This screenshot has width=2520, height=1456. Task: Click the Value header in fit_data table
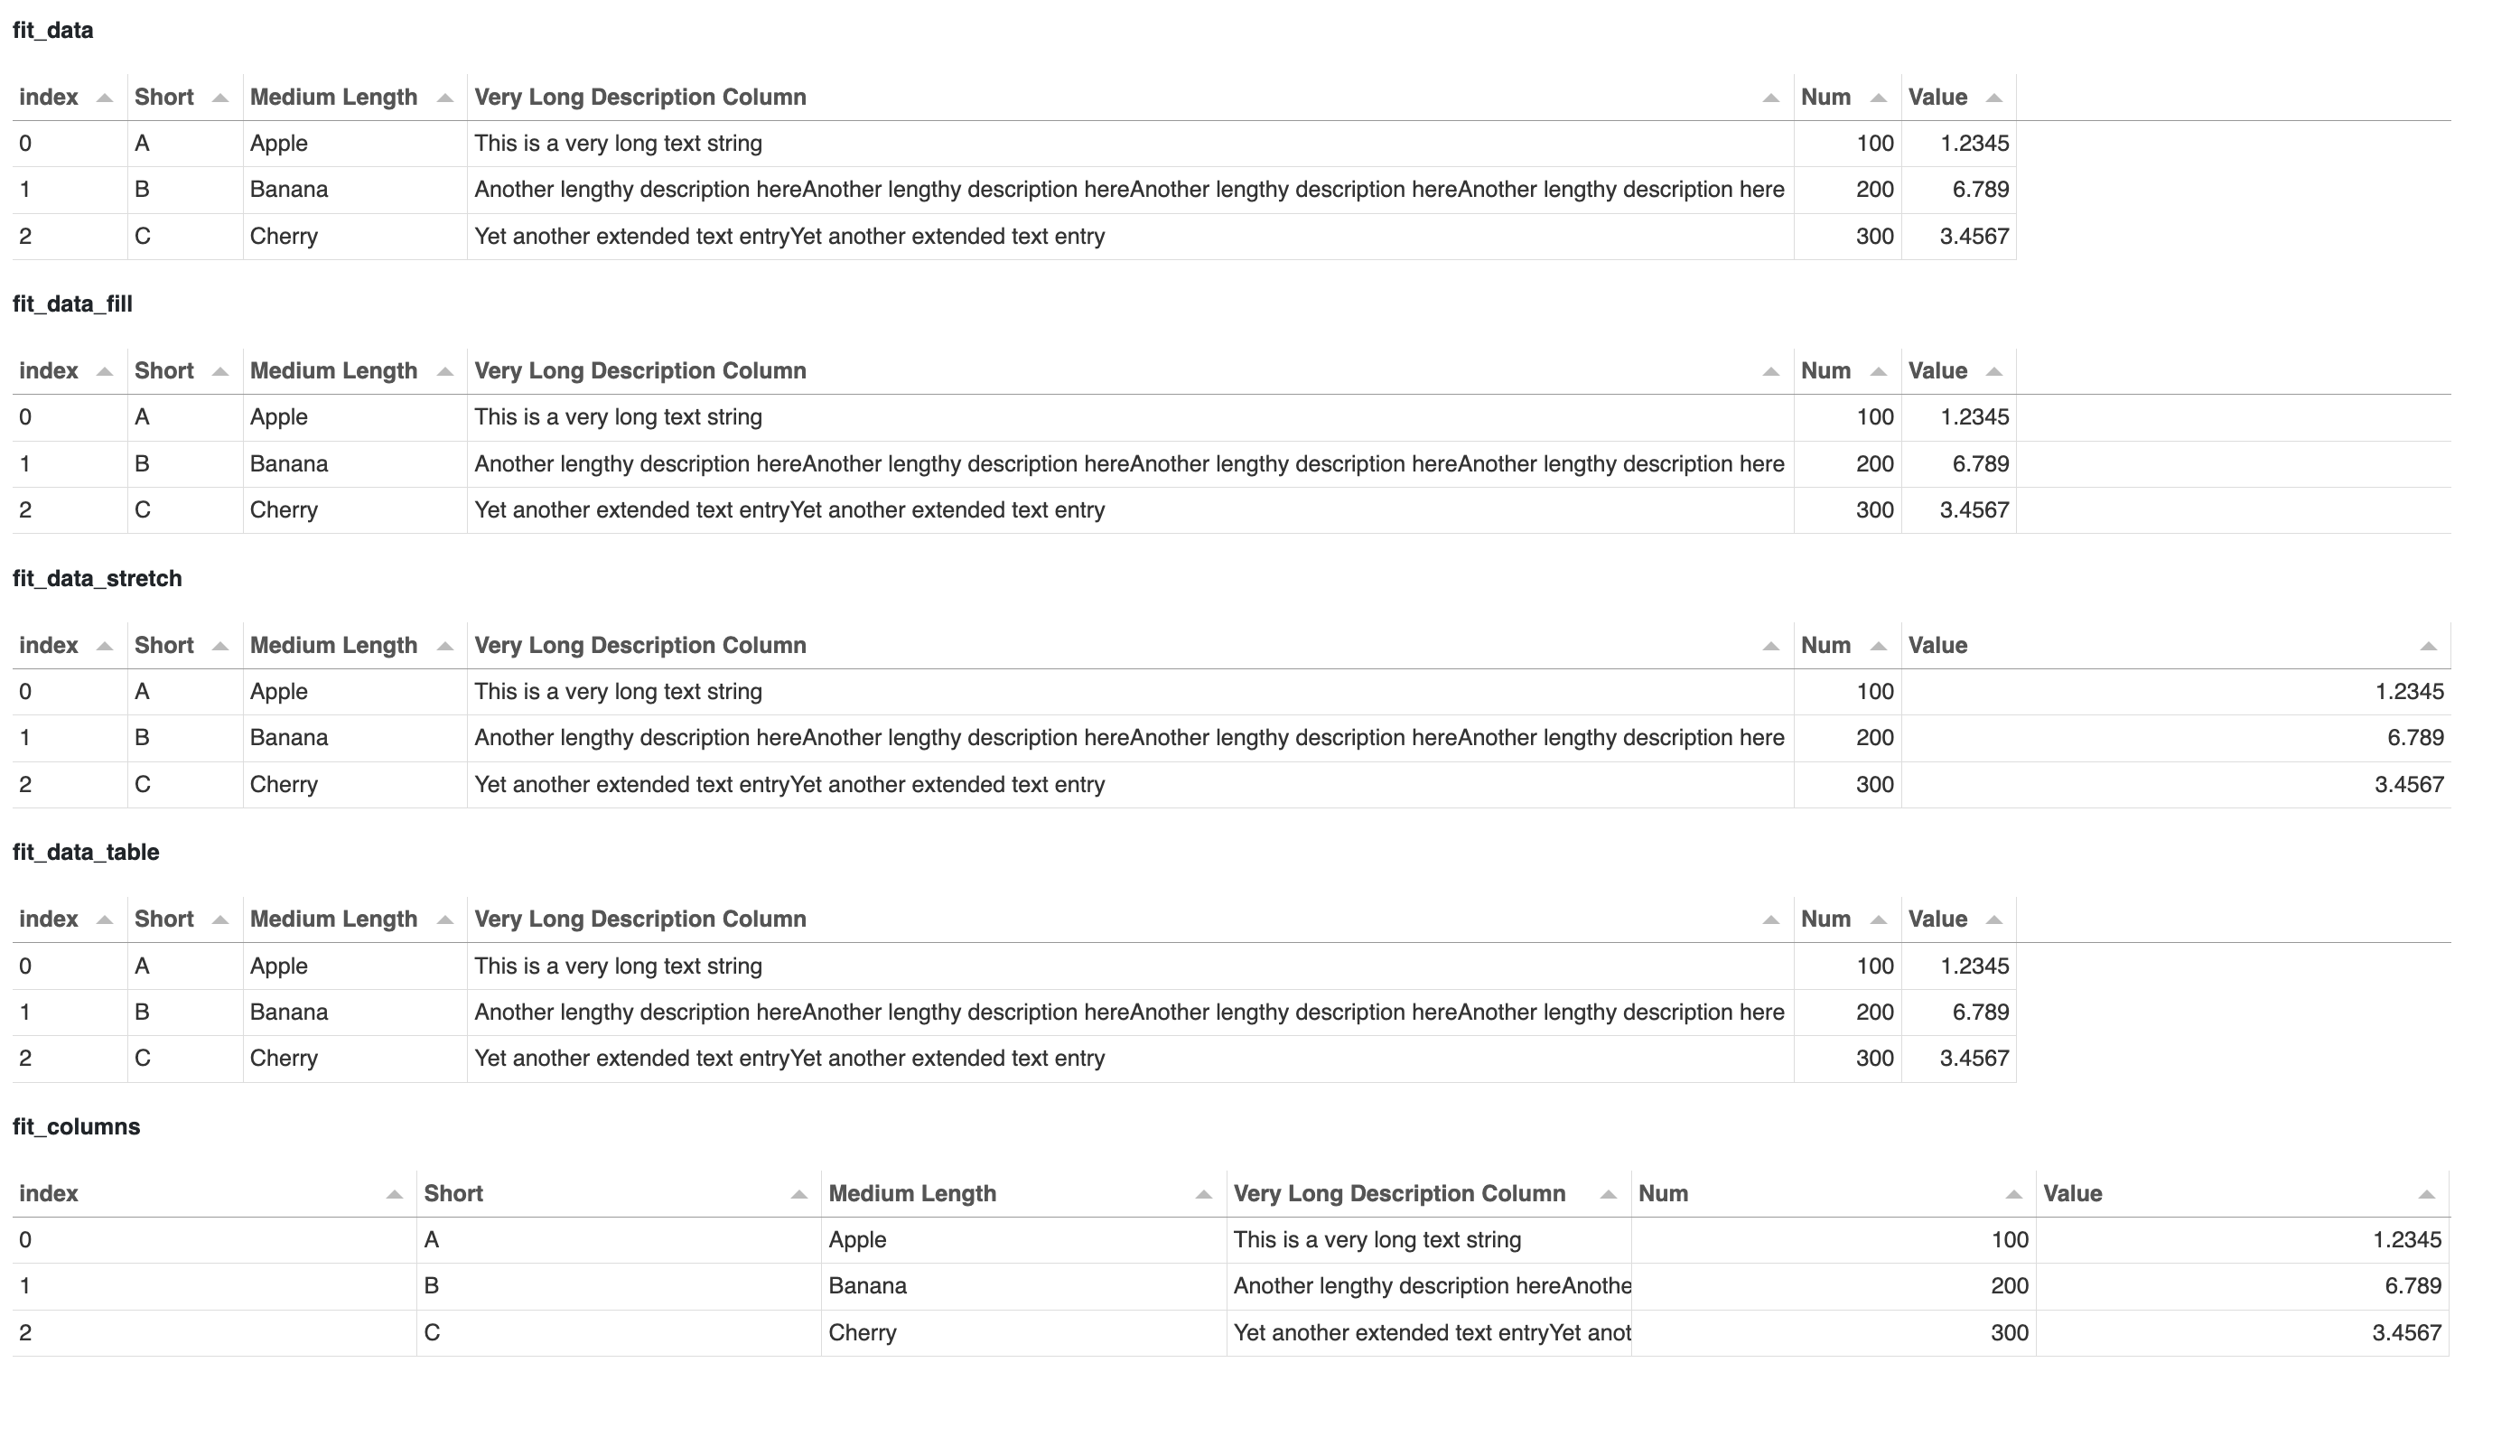[1937, 97]
